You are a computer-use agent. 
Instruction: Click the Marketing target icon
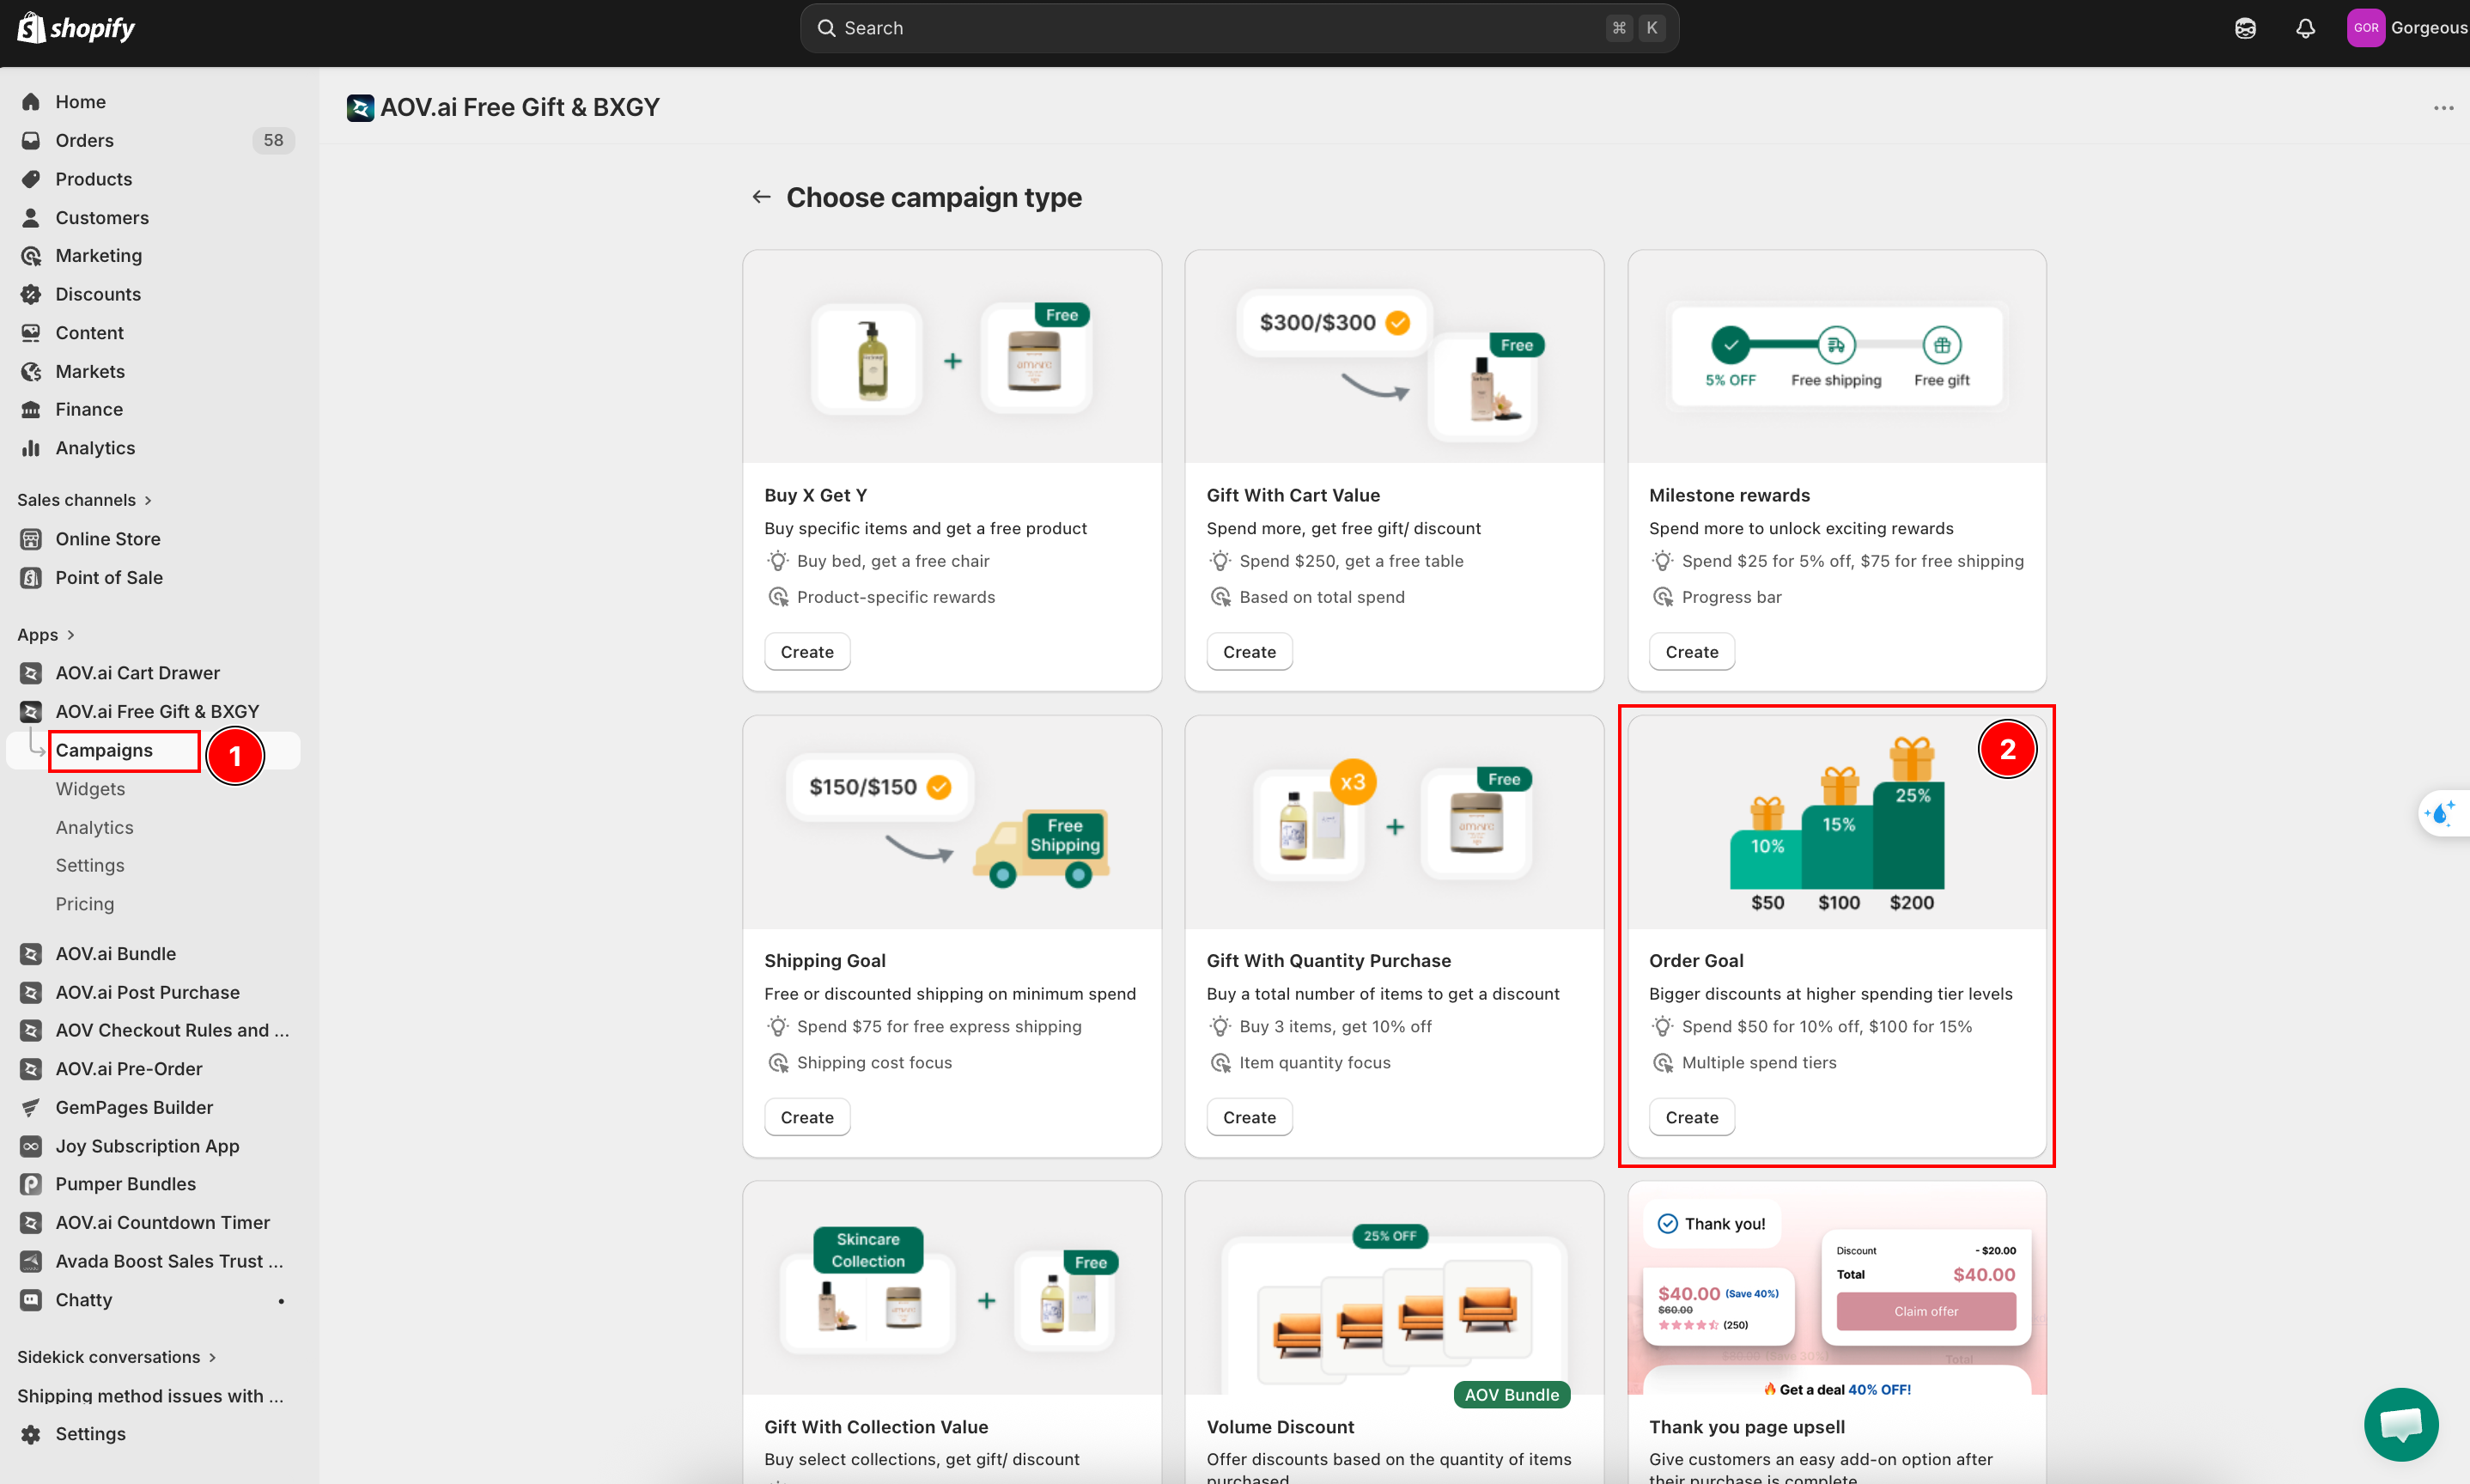31,256
